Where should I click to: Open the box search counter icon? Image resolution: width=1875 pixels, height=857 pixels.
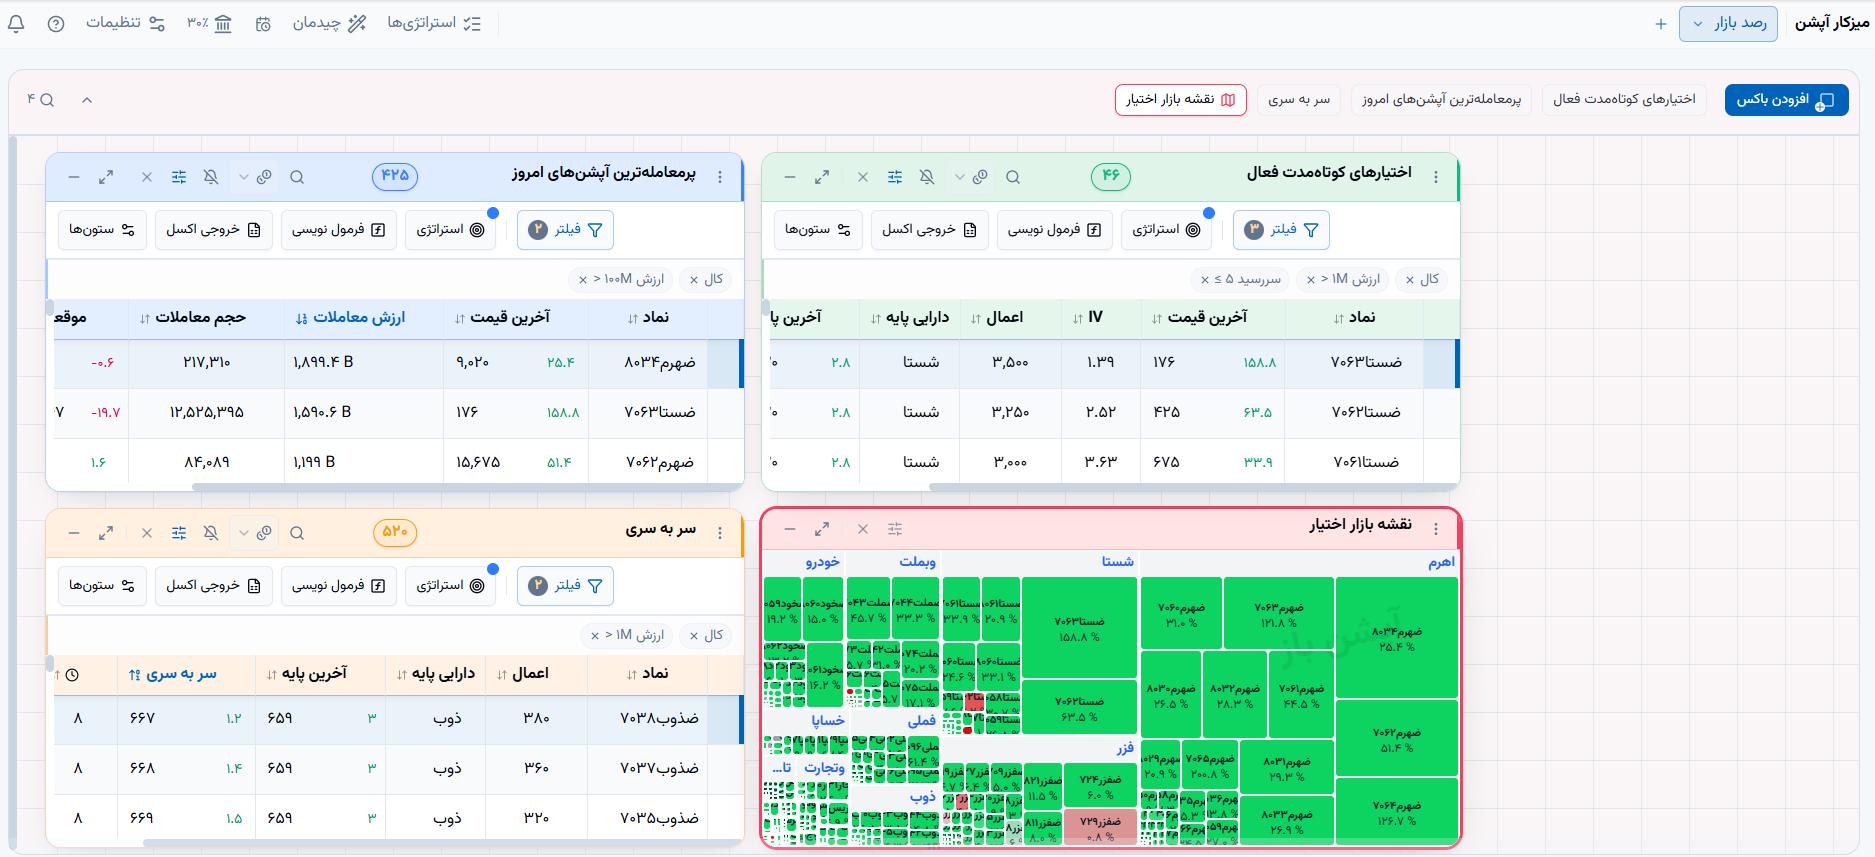click(41, 100)
